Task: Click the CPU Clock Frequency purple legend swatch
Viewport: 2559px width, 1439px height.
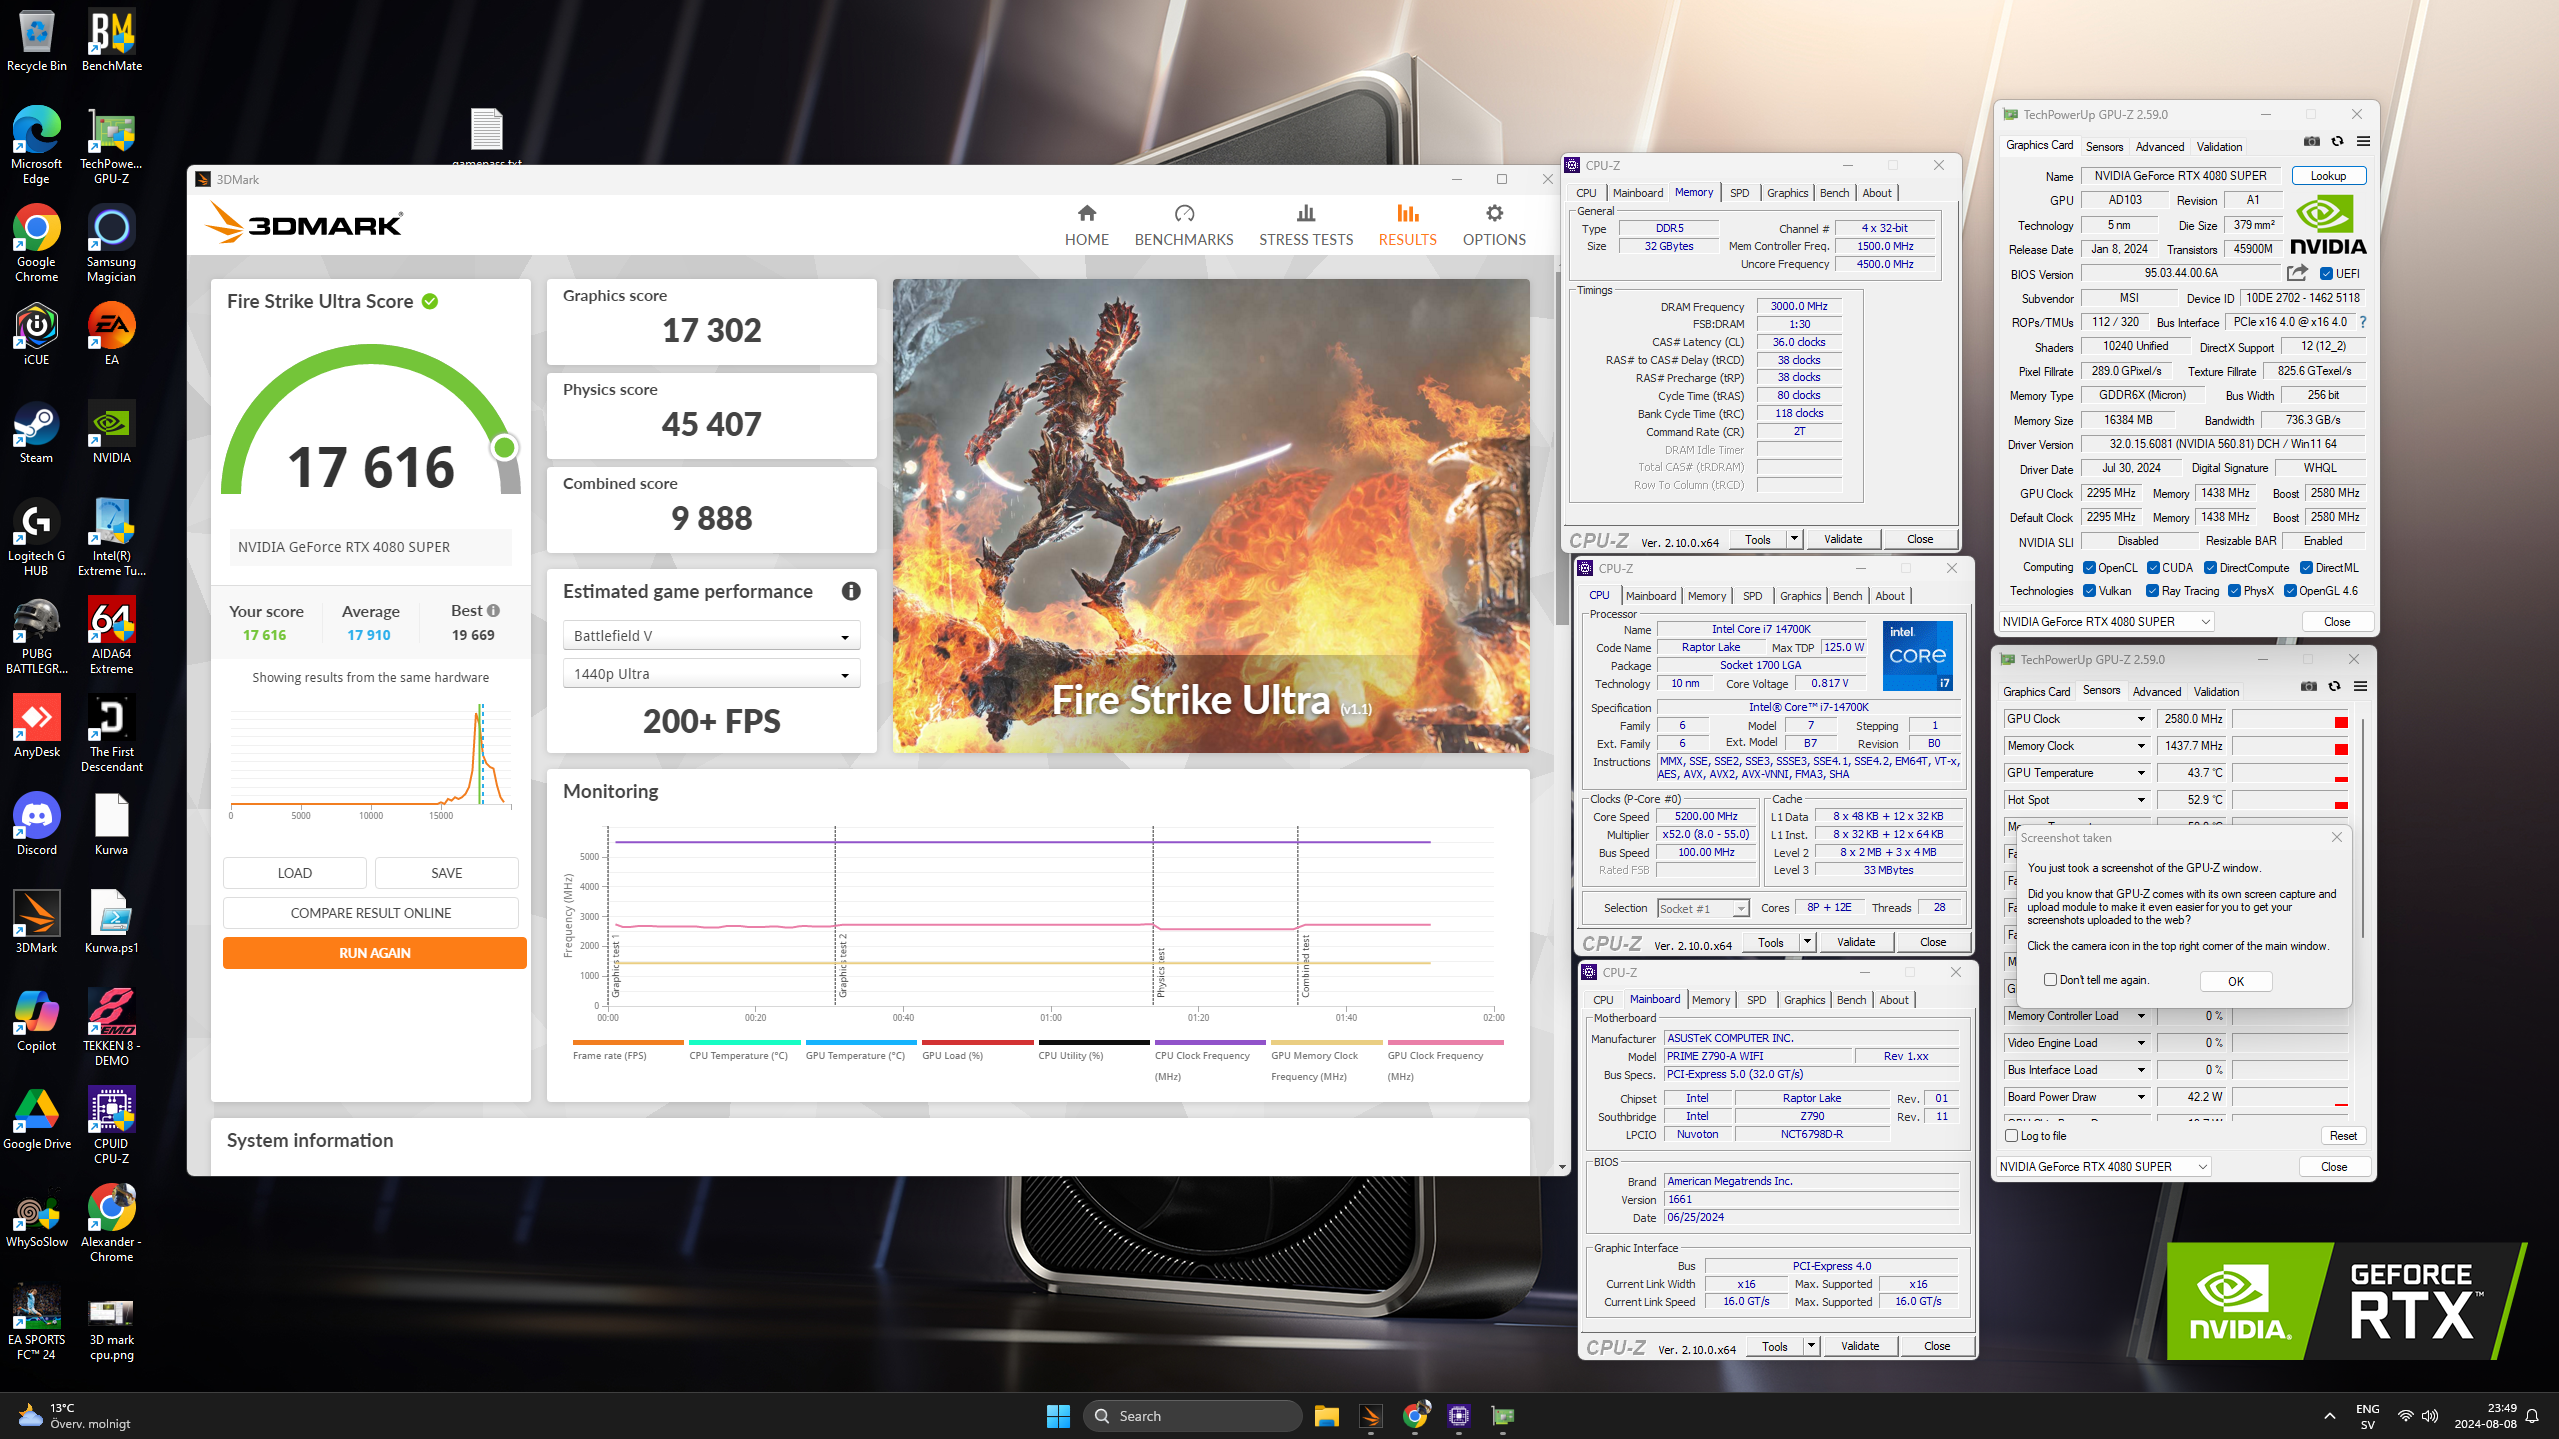Action: [x=1210, y=1042]
